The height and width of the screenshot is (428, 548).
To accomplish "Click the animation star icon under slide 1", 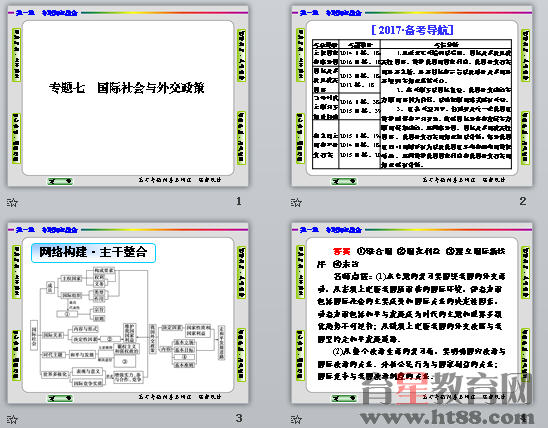I will (x=12, y=202).
